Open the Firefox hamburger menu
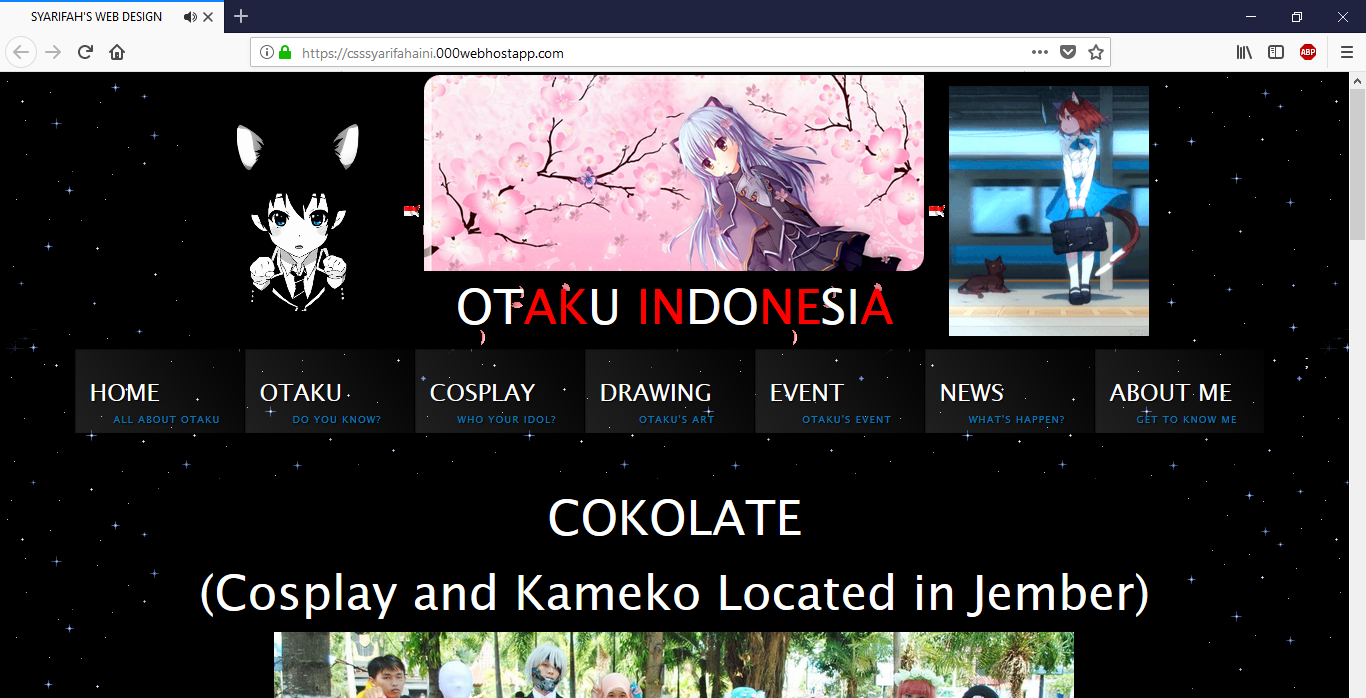The width and height of the screenshot is (1366, 698). (x=1347, y=52)
